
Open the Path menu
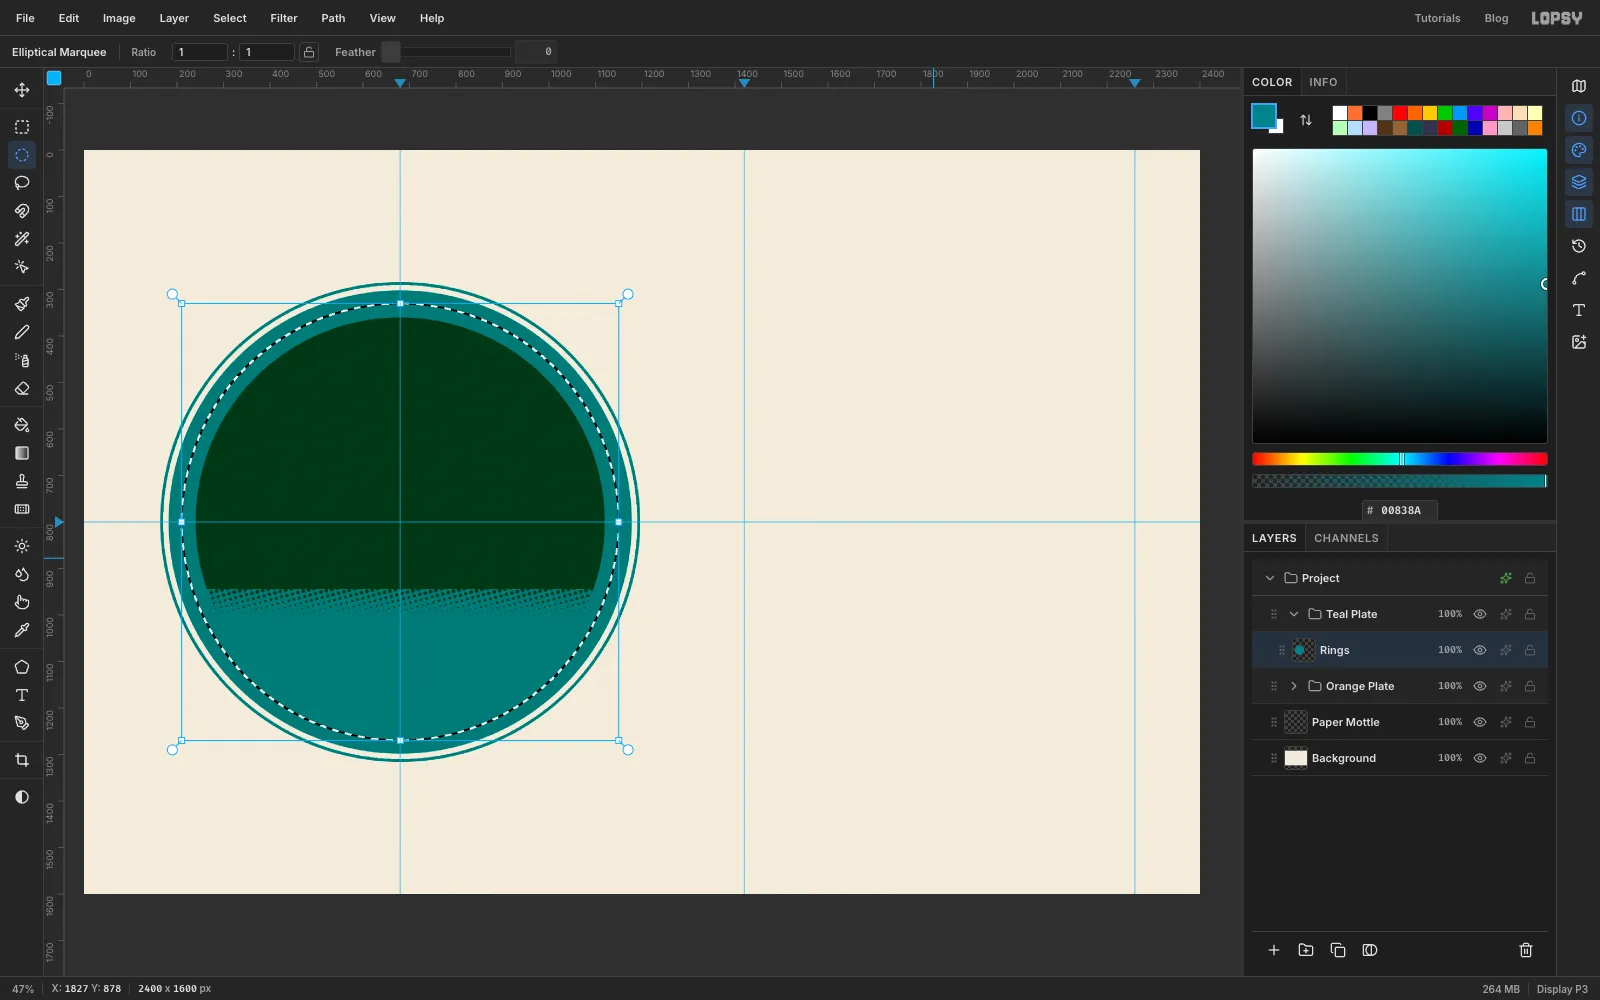click(x=333, y=18)
